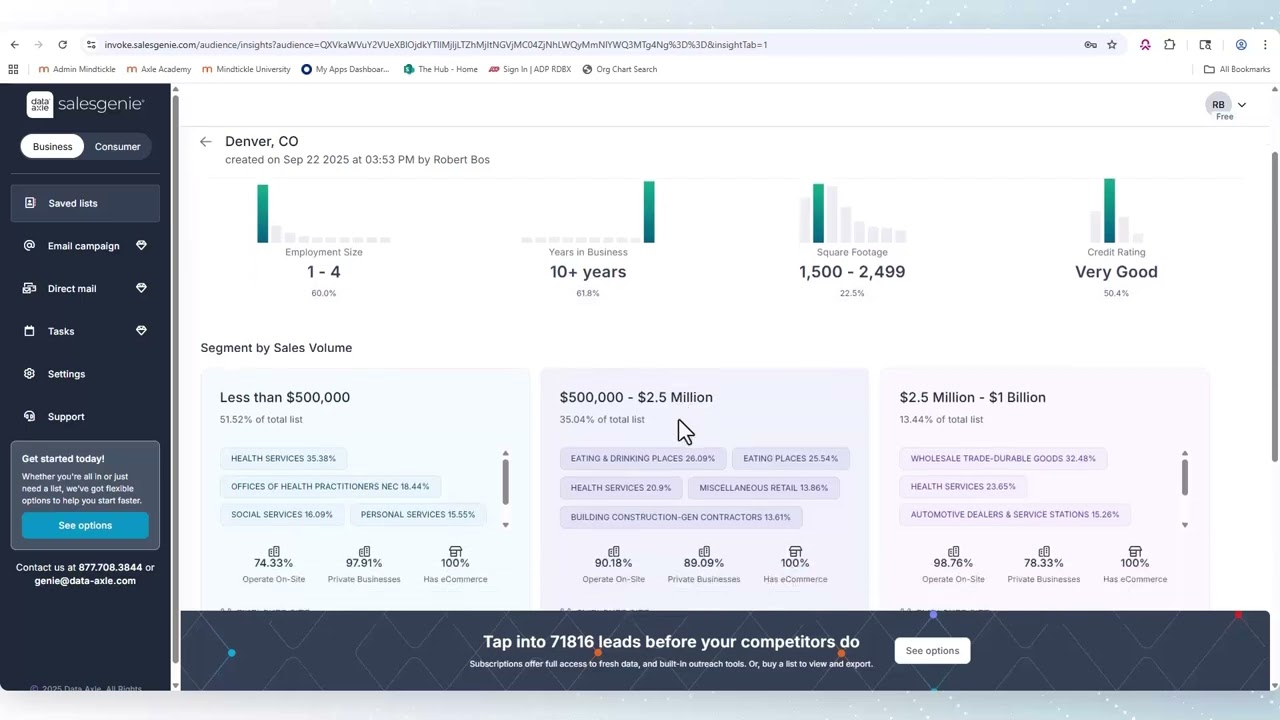Click See options in the leads banner

[x=932, y=651]
